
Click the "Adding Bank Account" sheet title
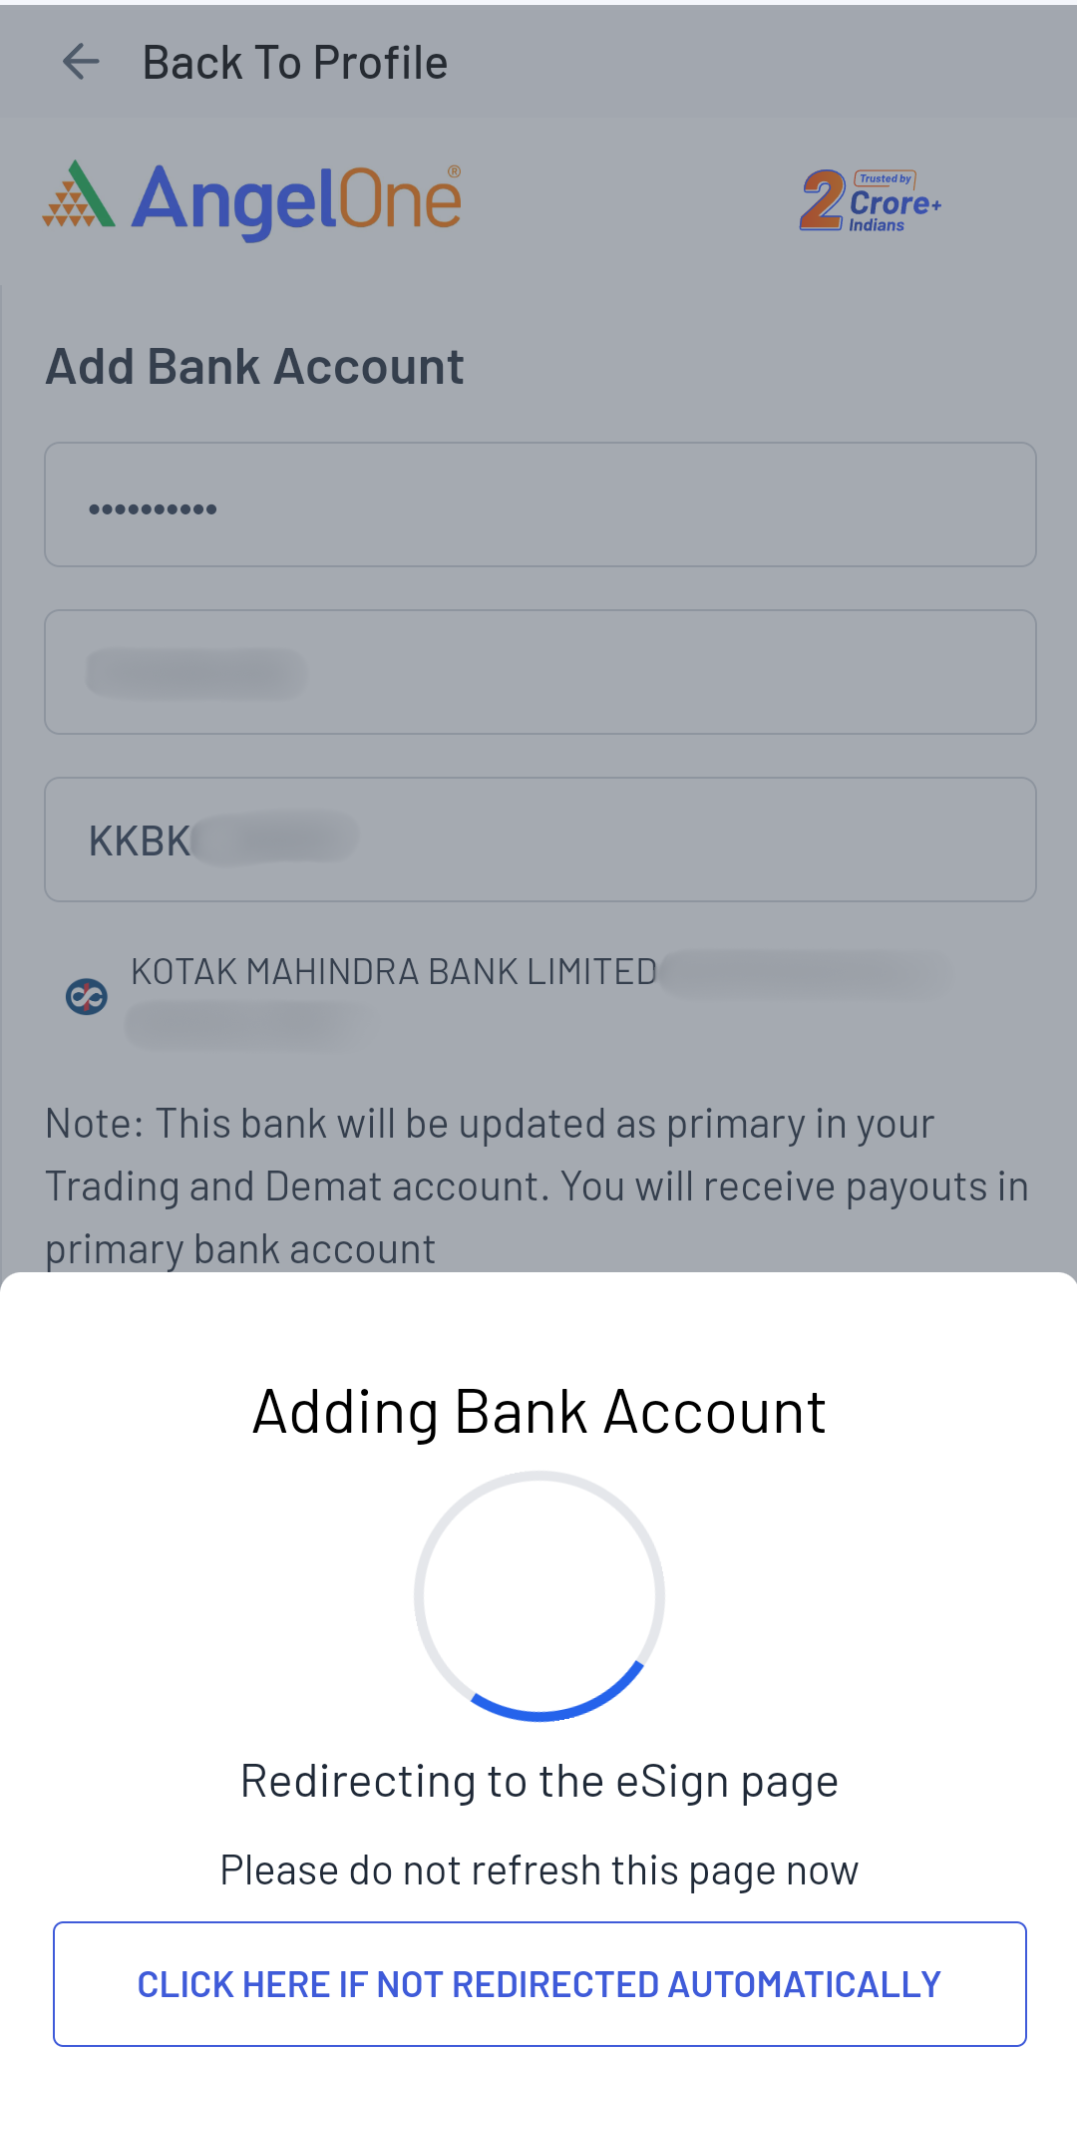(x=539, y=1412)
